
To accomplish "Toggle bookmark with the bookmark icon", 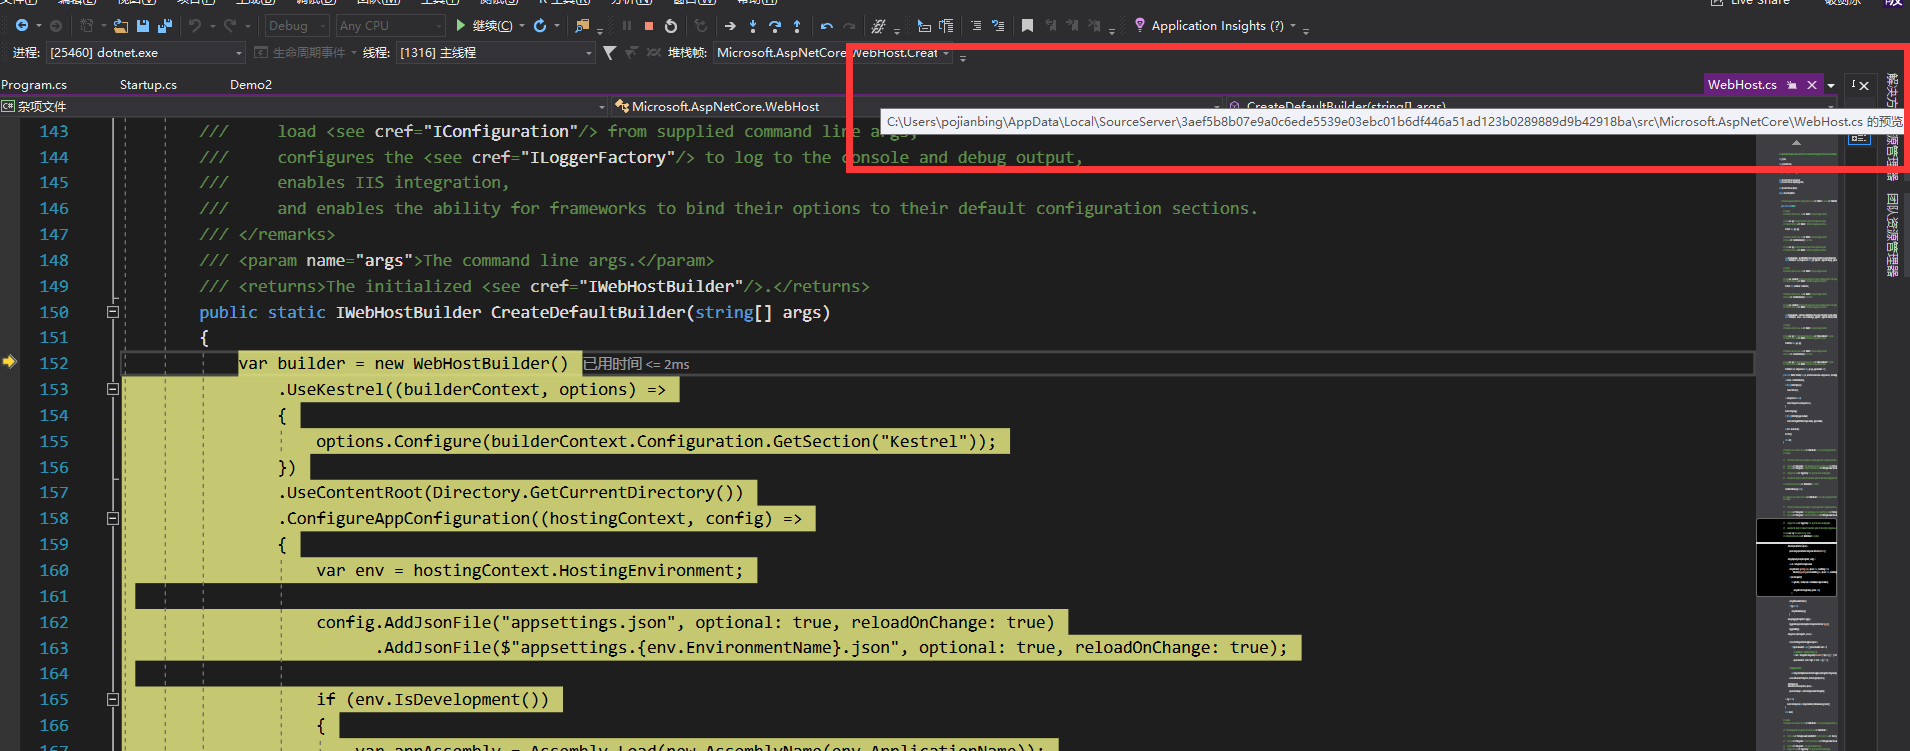I will click(1027, 26).
